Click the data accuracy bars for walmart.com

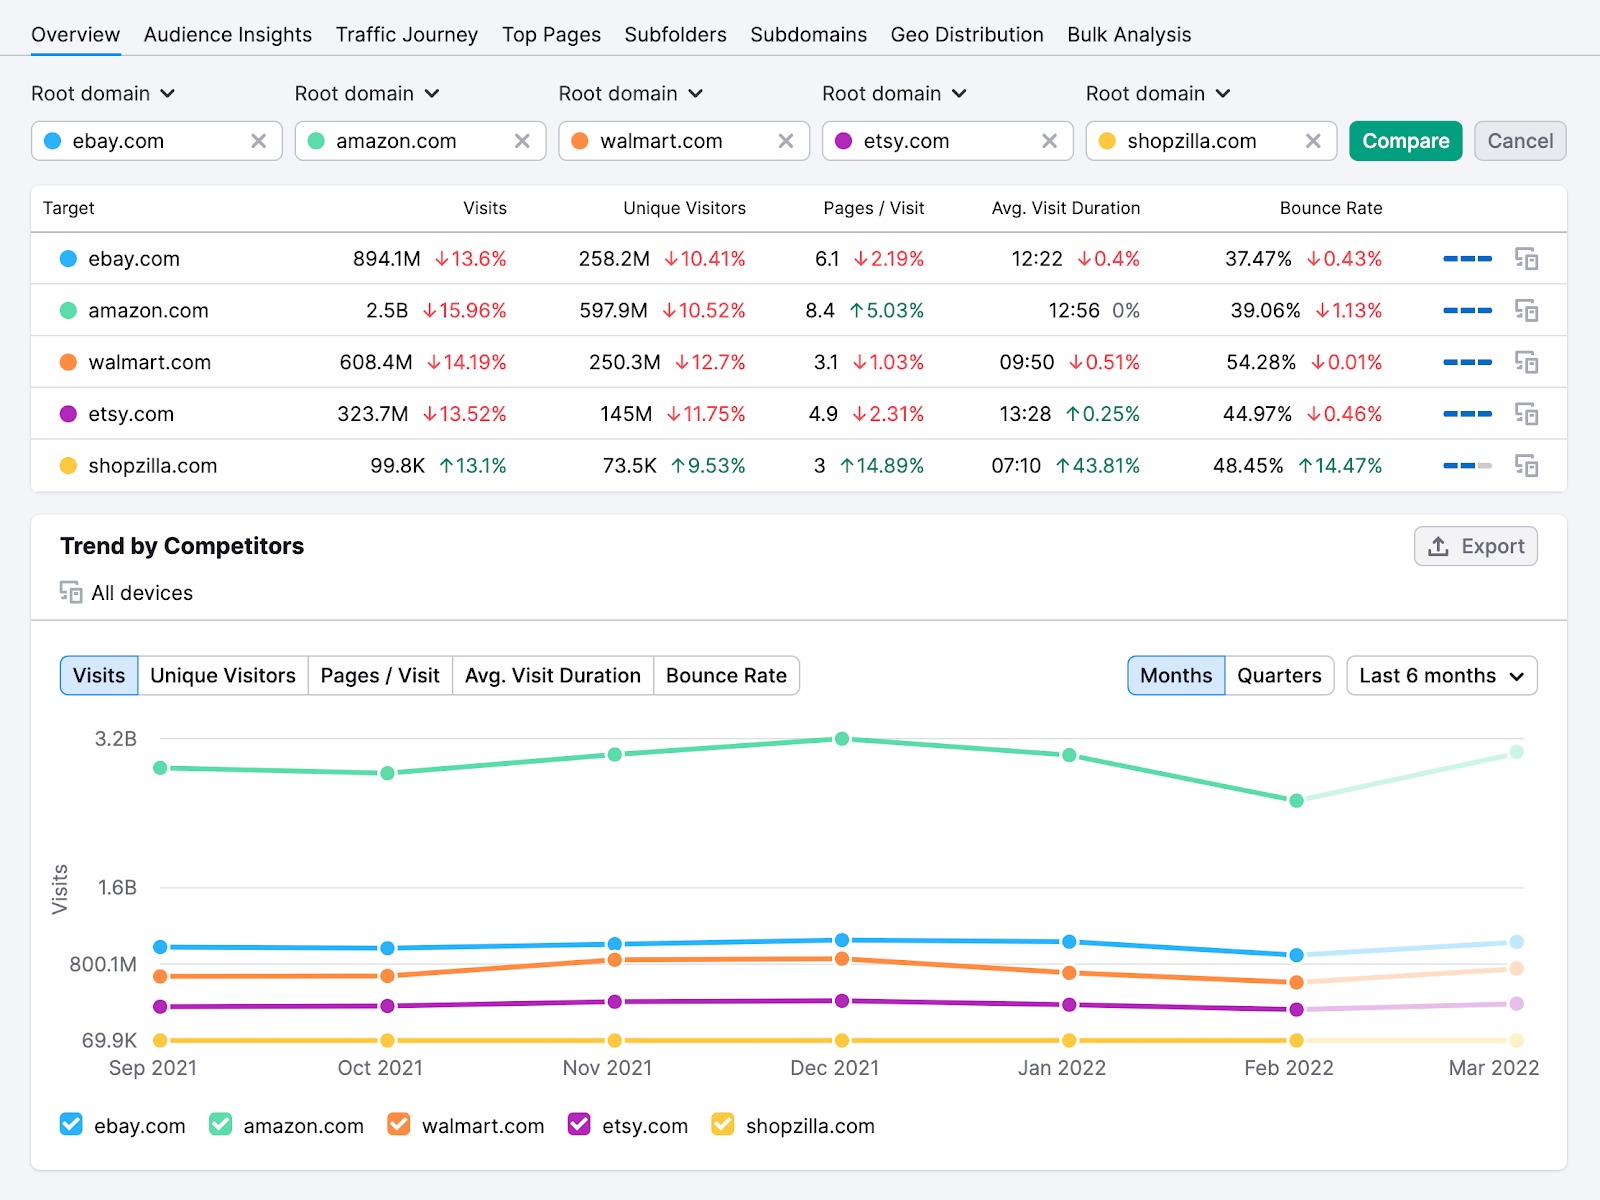[x=1467, y=362]
